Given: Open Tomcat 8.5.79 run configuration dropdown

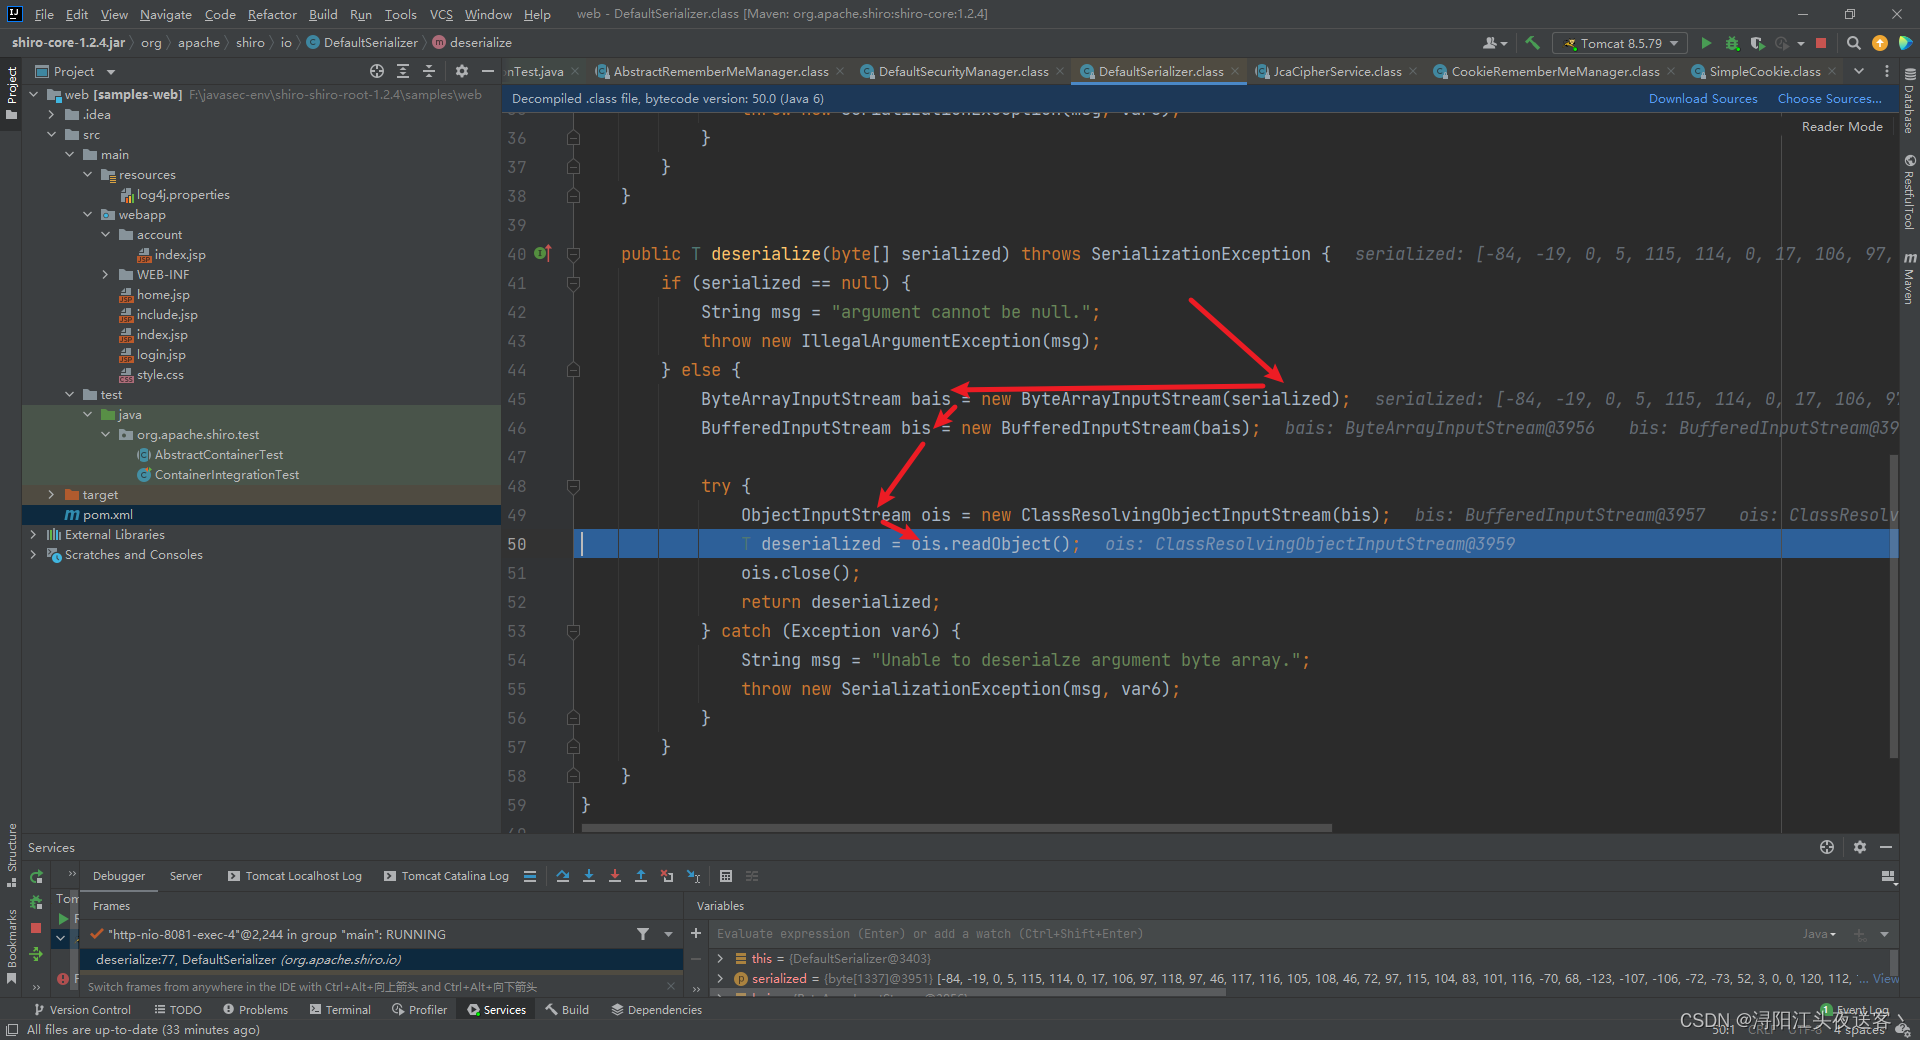Looking at the screenshot, I should (1620, 43).
